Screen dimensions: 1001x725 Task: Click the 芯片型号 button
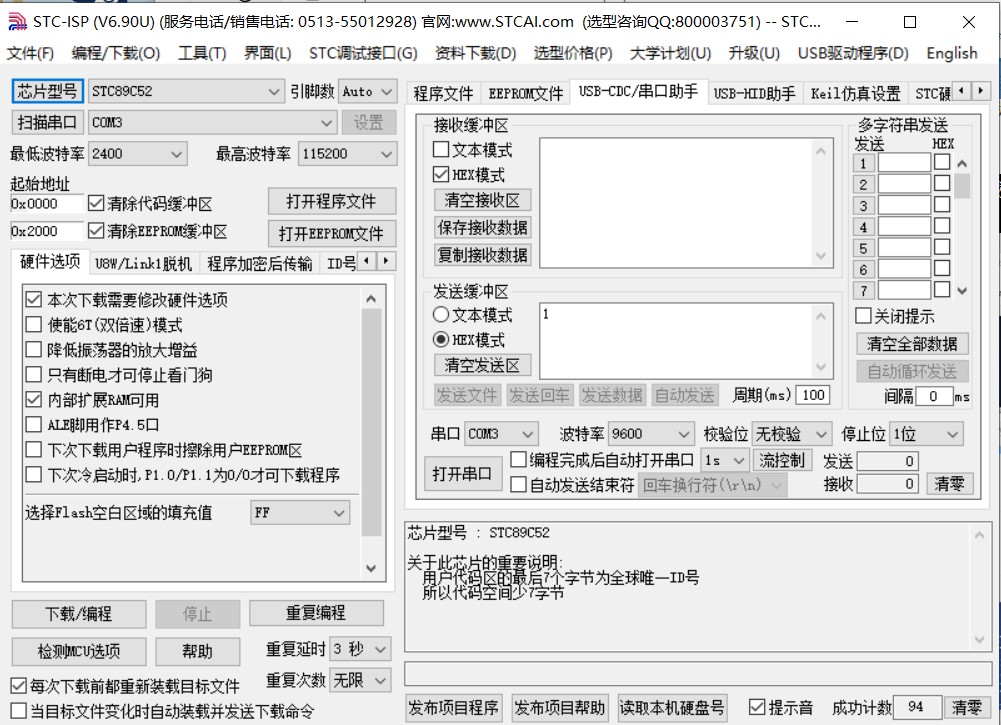47,91
